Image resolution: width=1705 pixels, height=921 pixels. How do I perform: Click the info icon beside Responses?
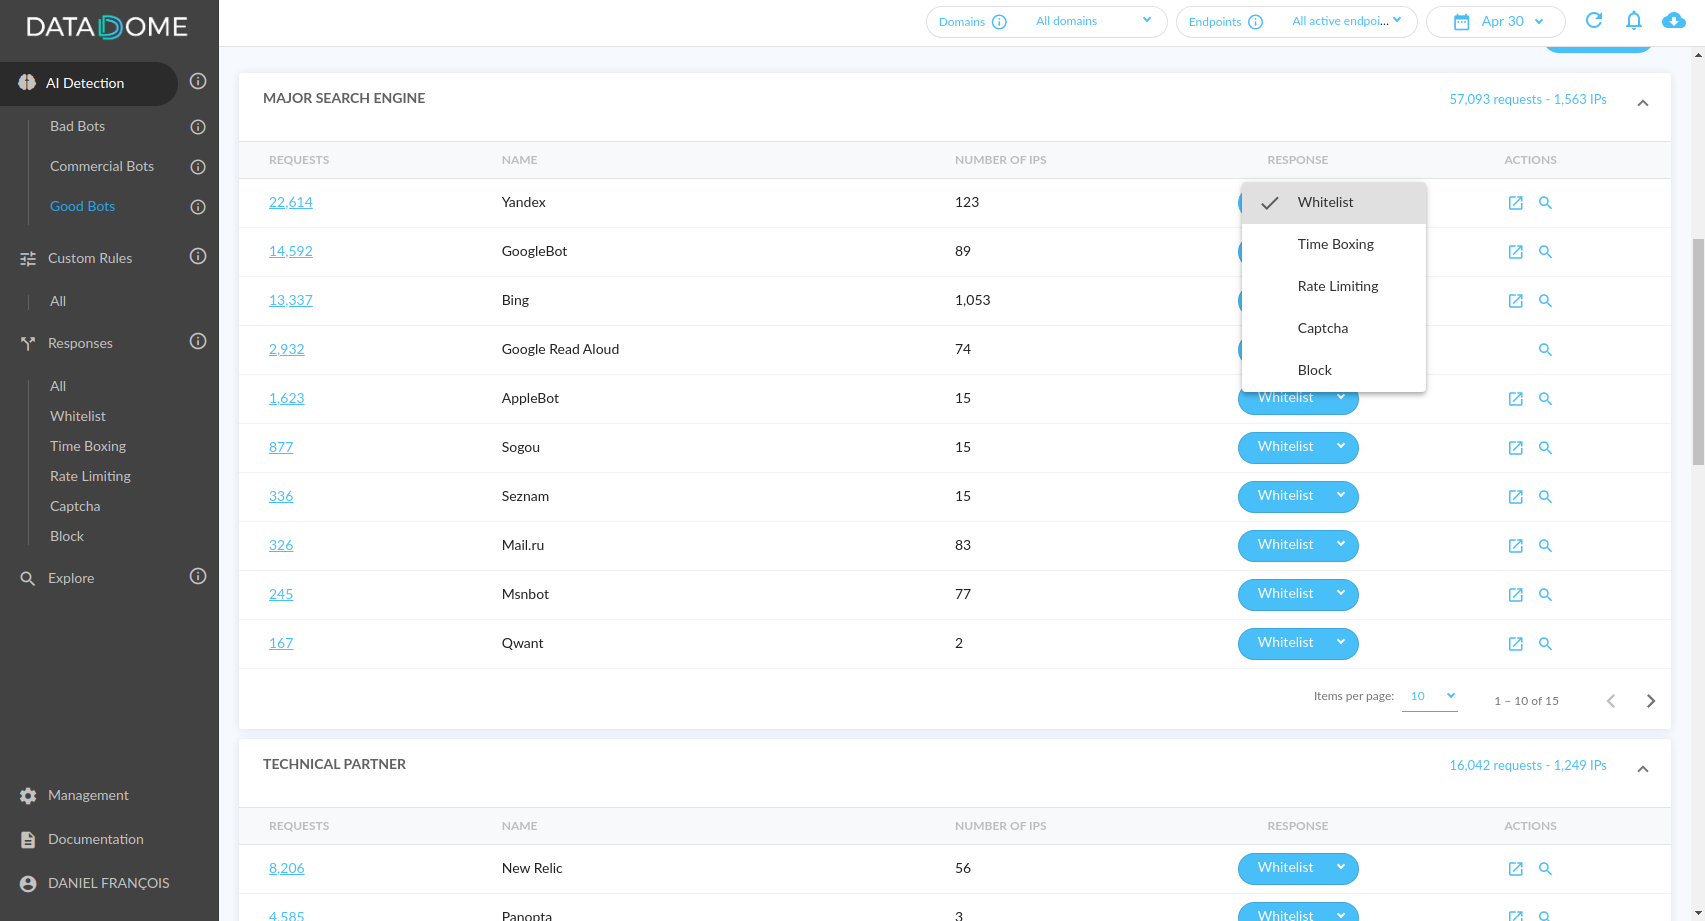tap(198, 341)
